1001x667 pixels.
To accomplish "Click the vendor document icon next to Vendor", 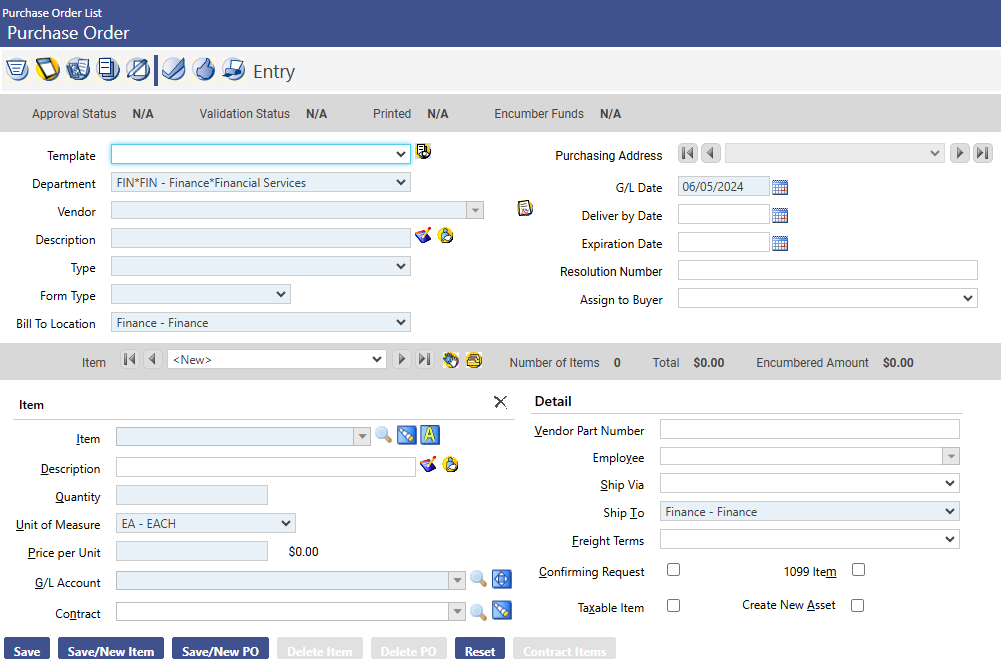I will click(x=525, y=207).
